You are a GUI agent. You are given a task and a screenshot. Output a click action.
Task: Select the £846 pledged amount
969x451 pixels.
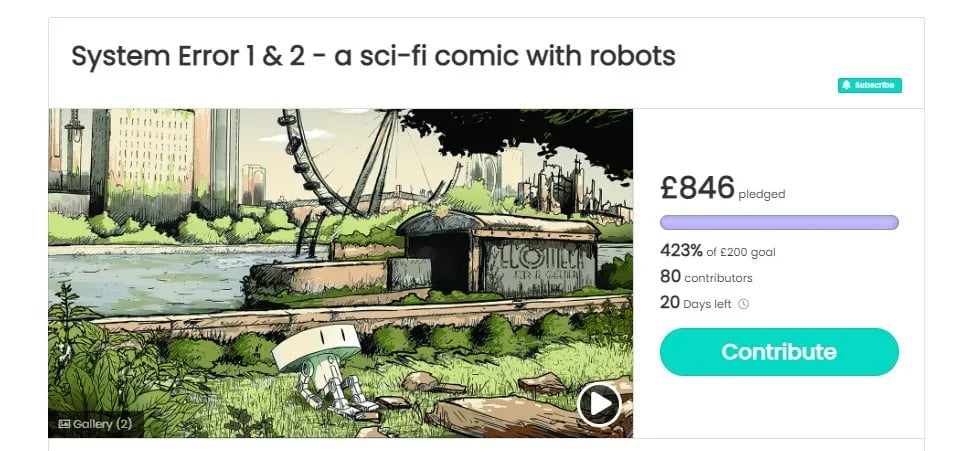point(722,188)
